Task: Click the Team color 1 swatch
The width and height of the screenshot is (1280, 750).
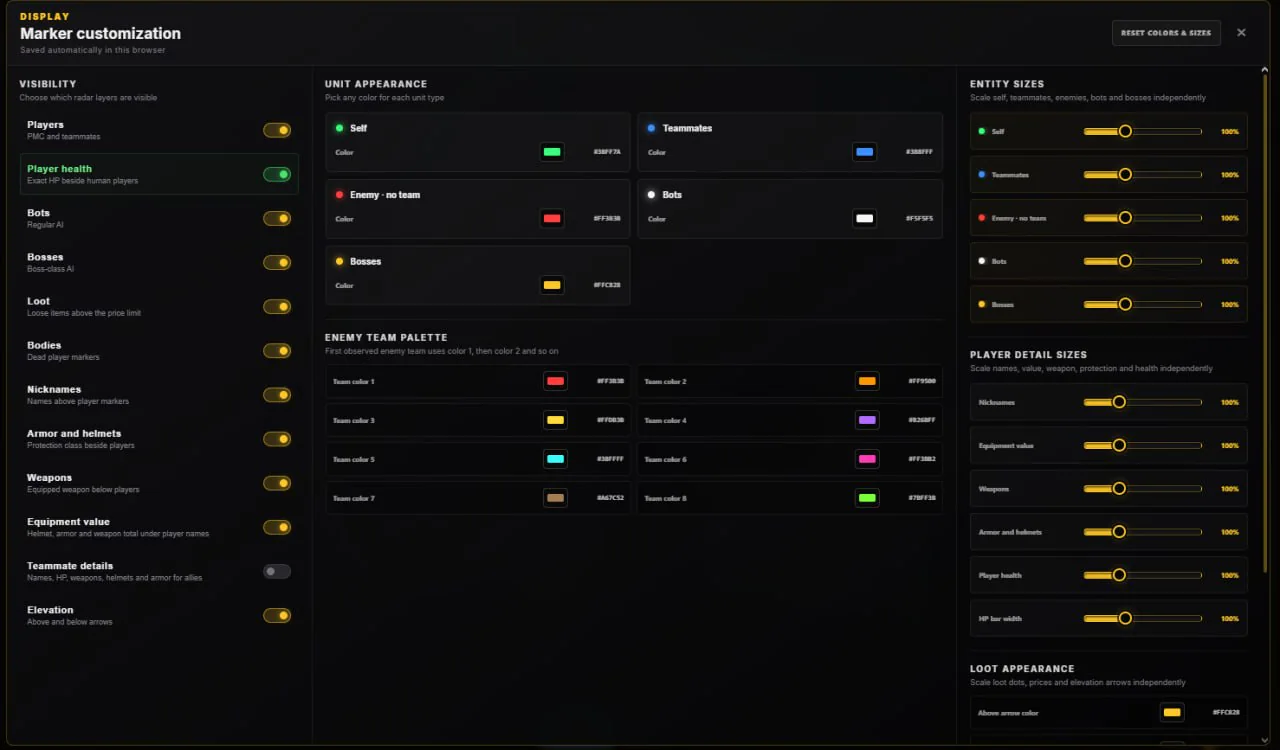Action: click(555, 381)
